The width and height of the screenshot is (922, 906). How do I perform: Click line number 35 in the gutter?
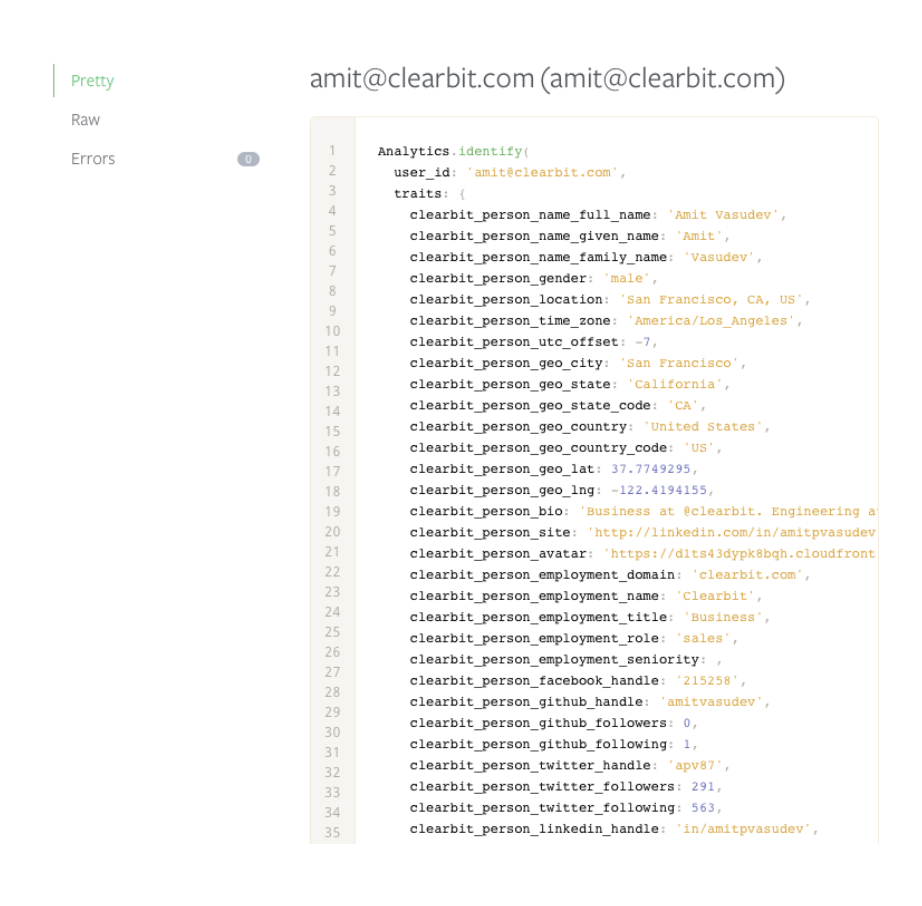point(332,832)
